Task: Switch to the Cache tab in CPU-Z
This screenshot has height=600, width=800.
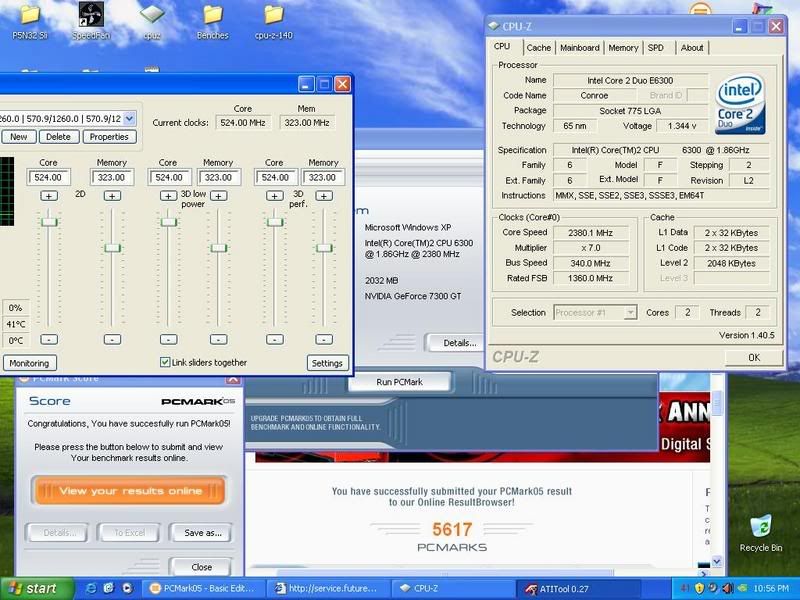Action: (539, 48)
